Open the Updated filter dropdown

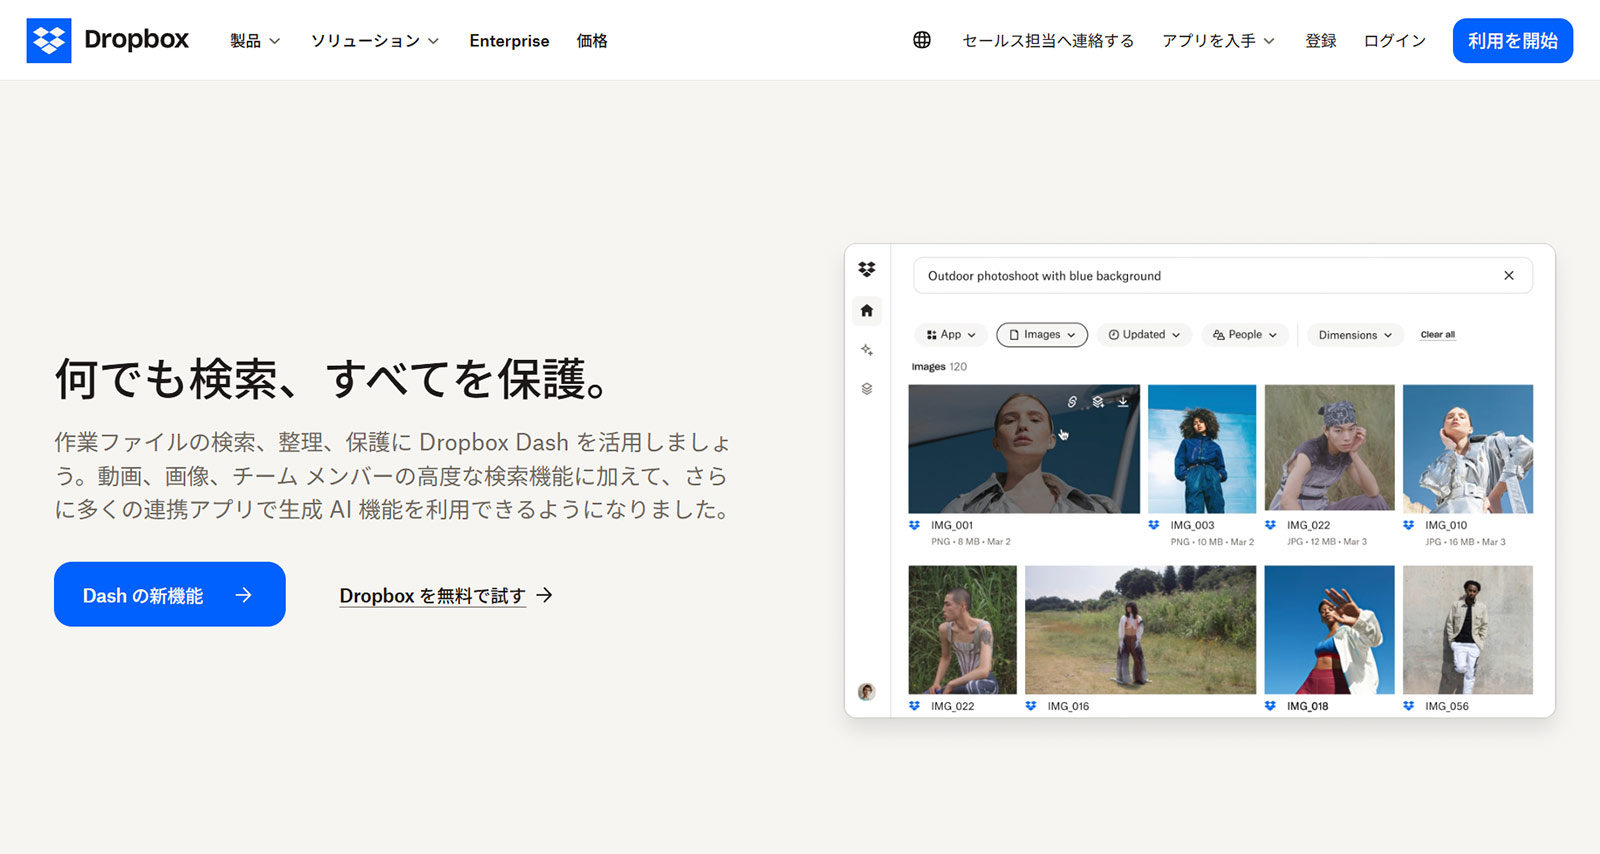[x=1144, y=335]
